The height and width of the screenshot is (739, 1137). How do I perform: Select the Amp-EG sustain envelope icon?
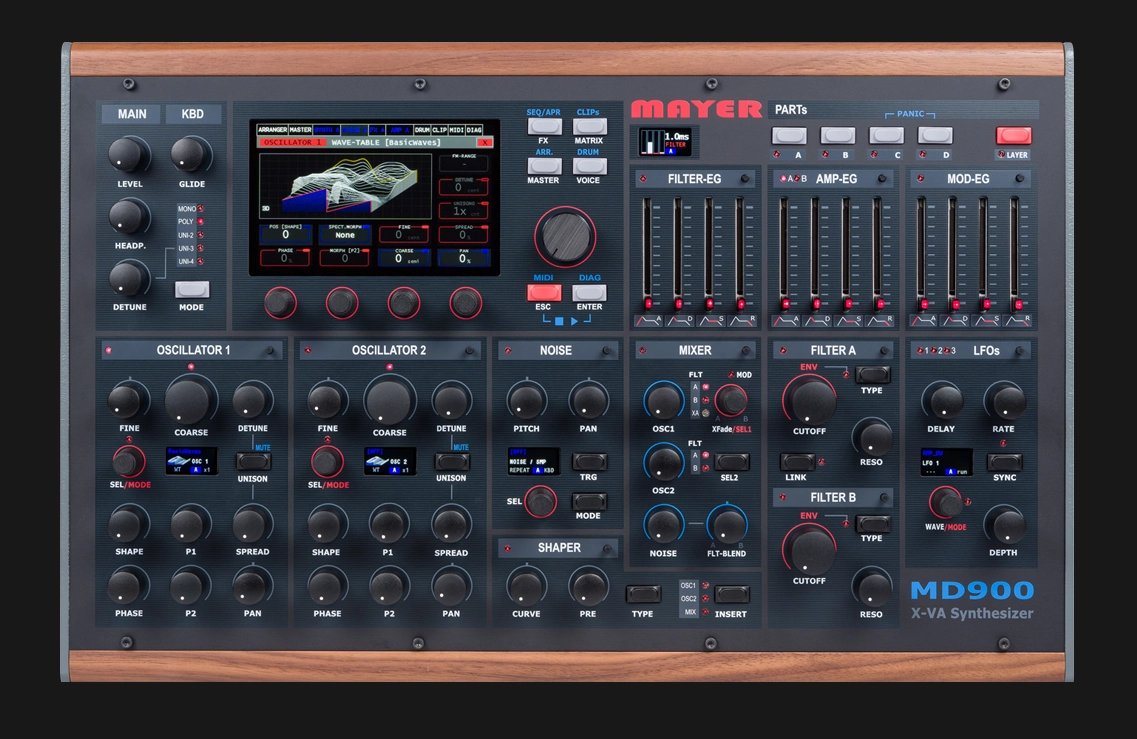[848, 321]
